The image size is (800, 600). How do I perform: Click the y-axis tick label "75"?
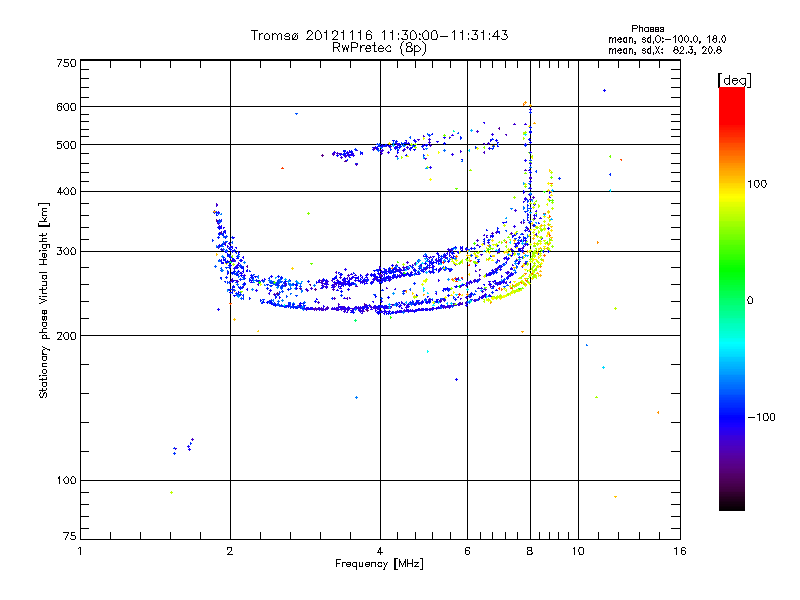[x=70, y=536]
